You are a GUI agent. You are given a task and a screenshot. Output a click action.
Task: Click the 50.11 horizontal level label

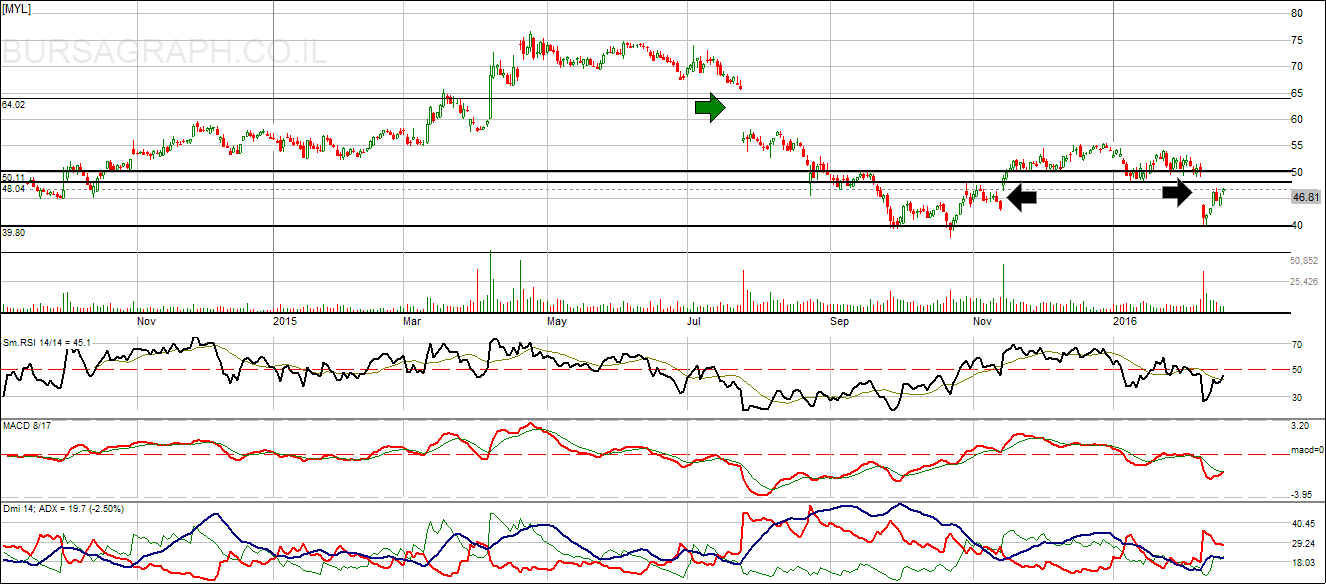tap(14, 178)
